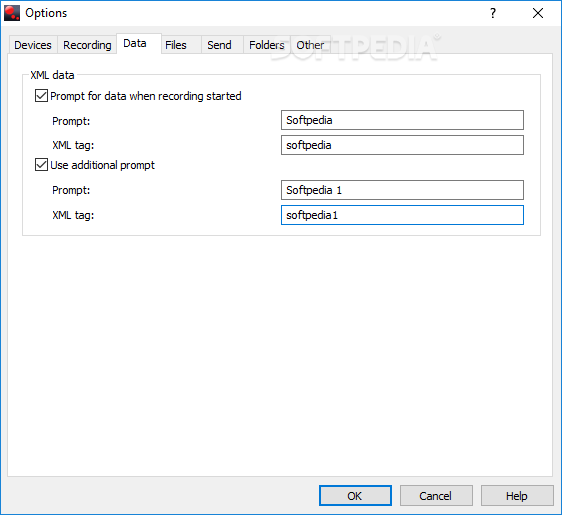Select the Data tab
The image size is (562, 515).
139,44
